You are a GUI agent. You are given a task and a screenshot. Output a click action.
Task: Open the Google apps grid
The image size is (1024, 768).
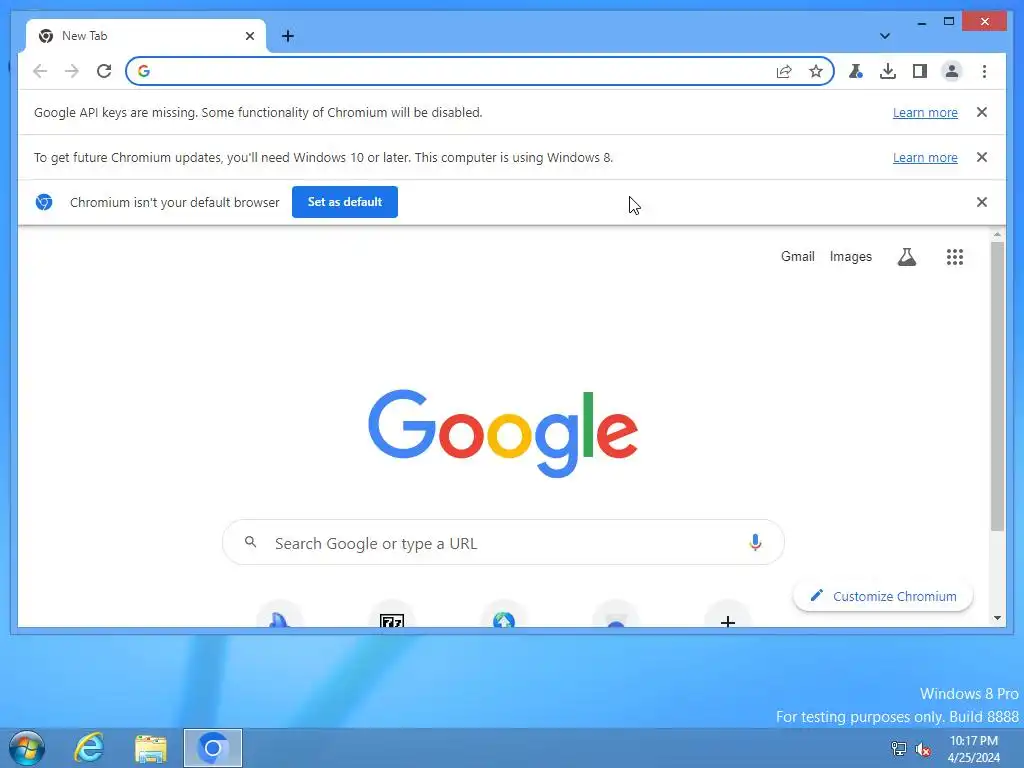[955, 257]
